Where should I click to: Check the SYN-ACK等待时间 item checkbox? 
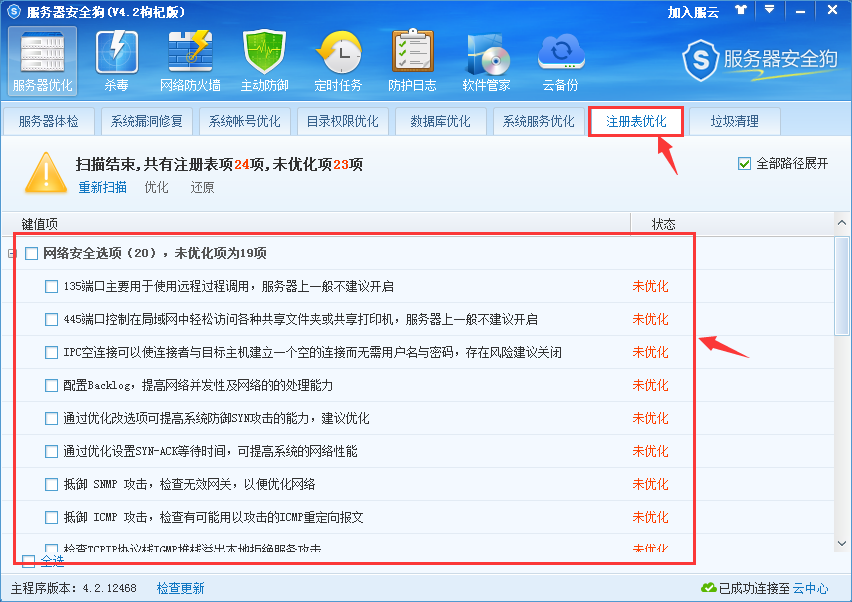pos(51,452)
